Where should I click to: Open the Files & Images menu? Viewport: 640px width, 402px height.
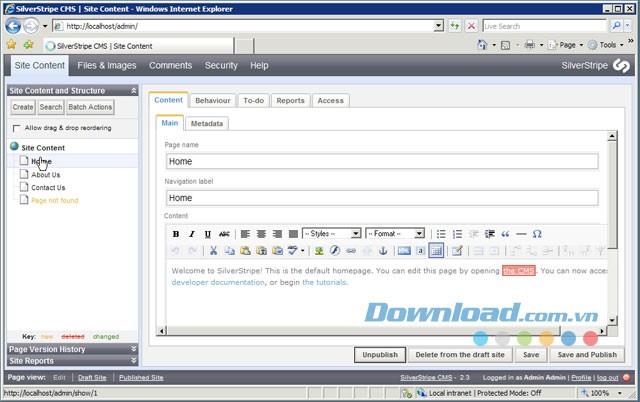(107, 66)
